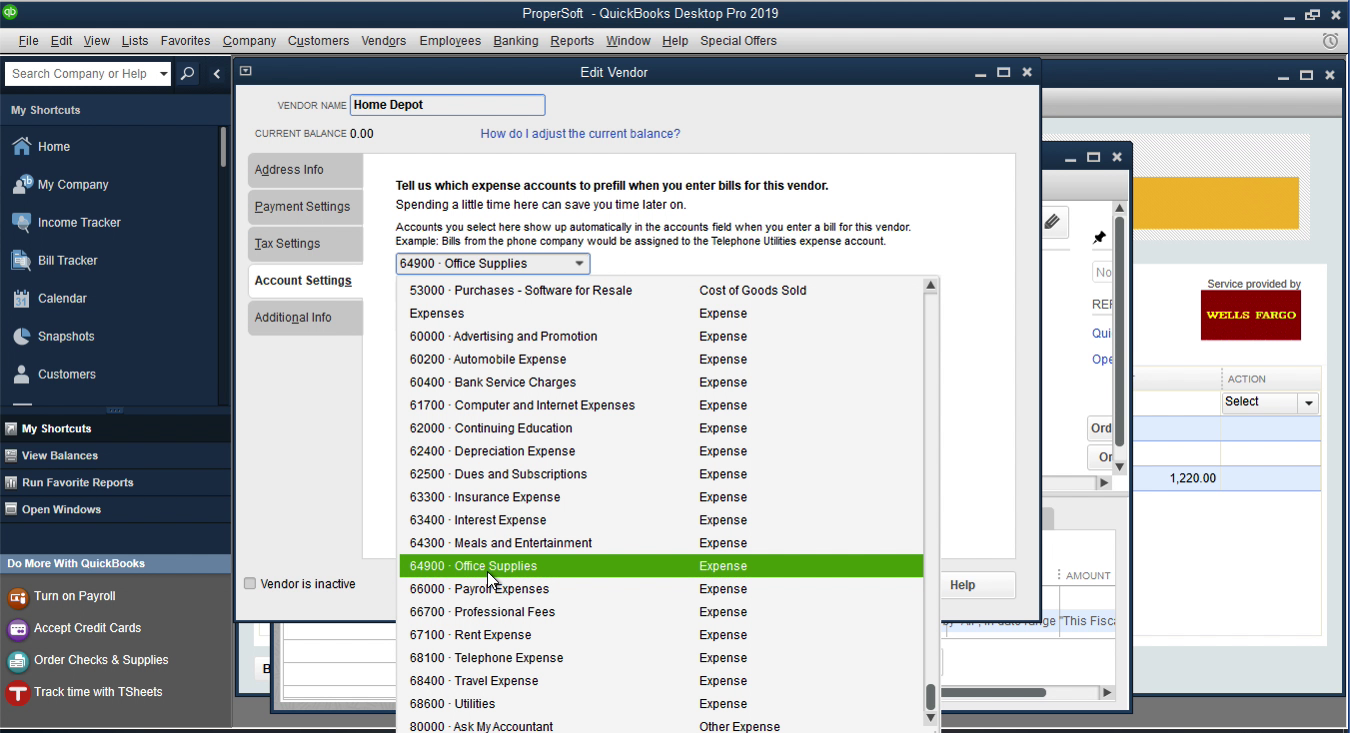
Task: Select 60000 Advertising and Promotion account
Action: (660, 337)
